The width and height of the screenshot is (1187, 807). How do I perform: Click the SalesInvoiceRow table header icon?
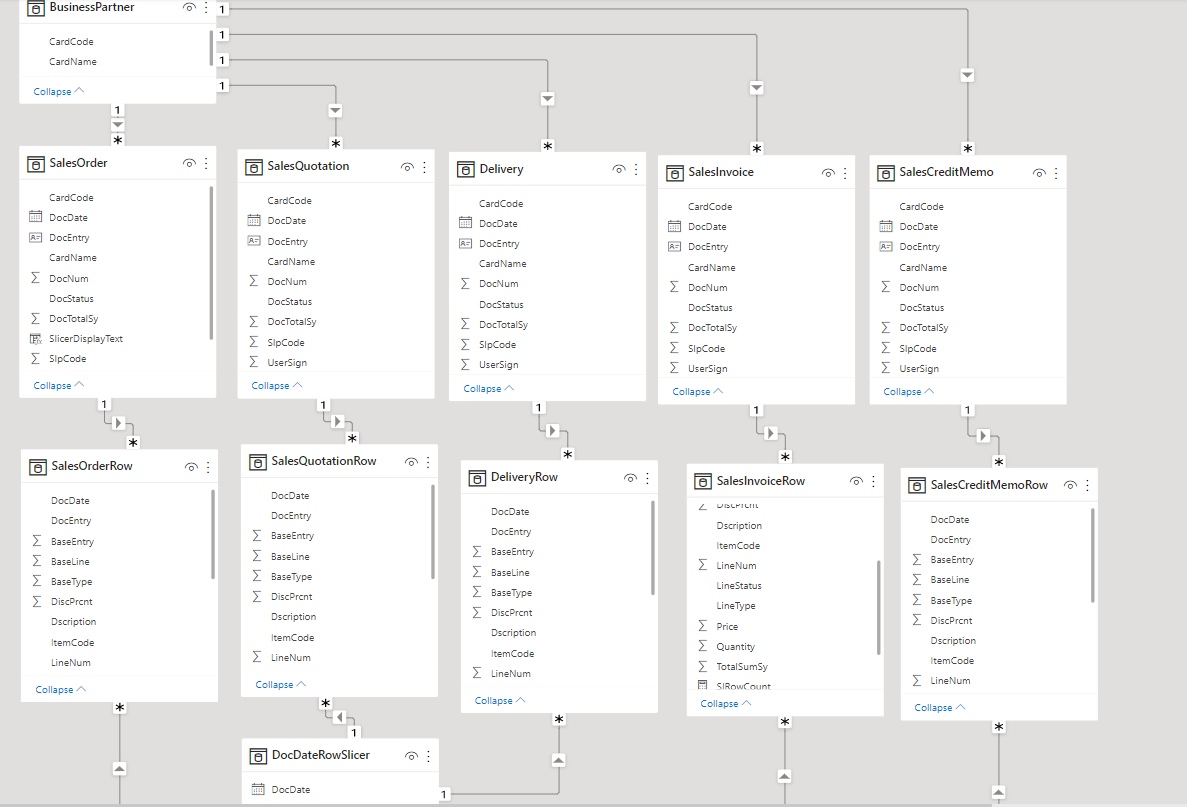[703, 481]
